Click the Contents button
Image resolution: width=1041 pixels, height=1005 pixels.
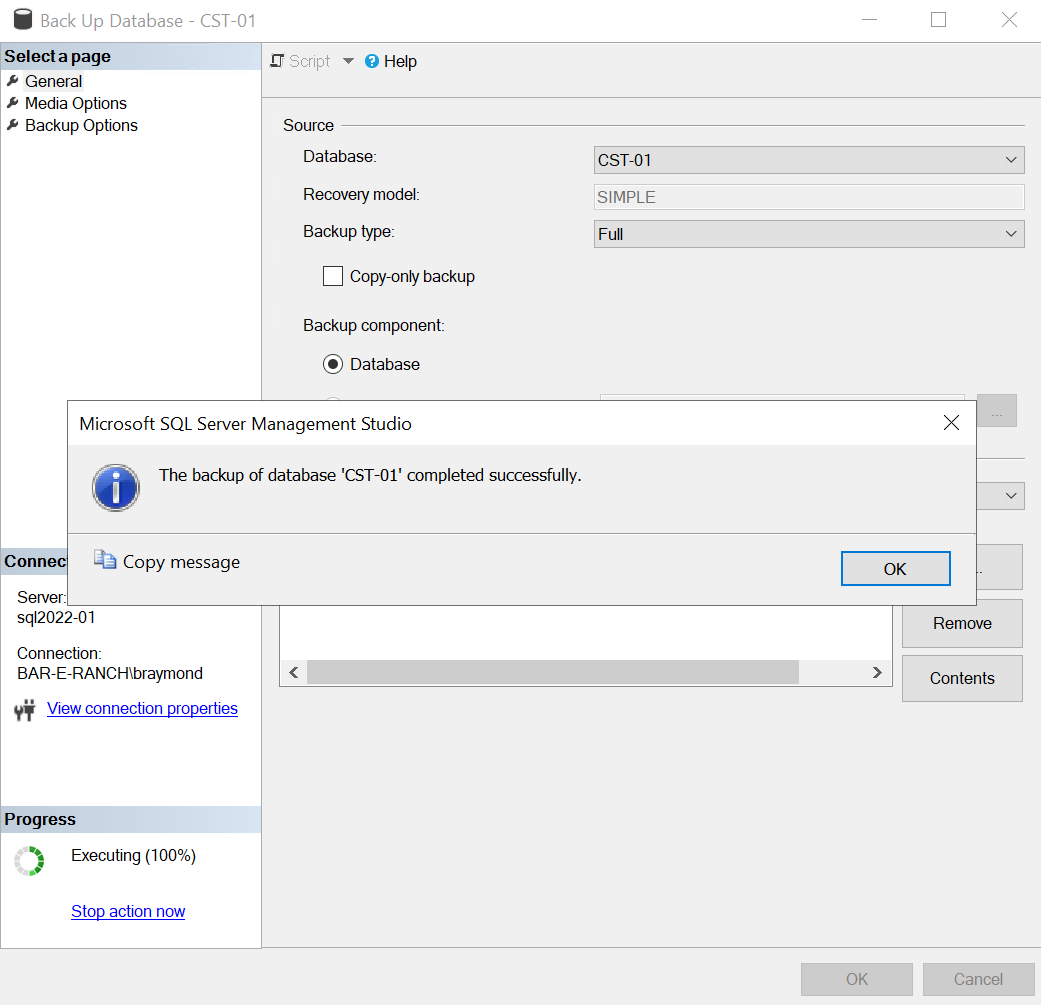point(961,678)
